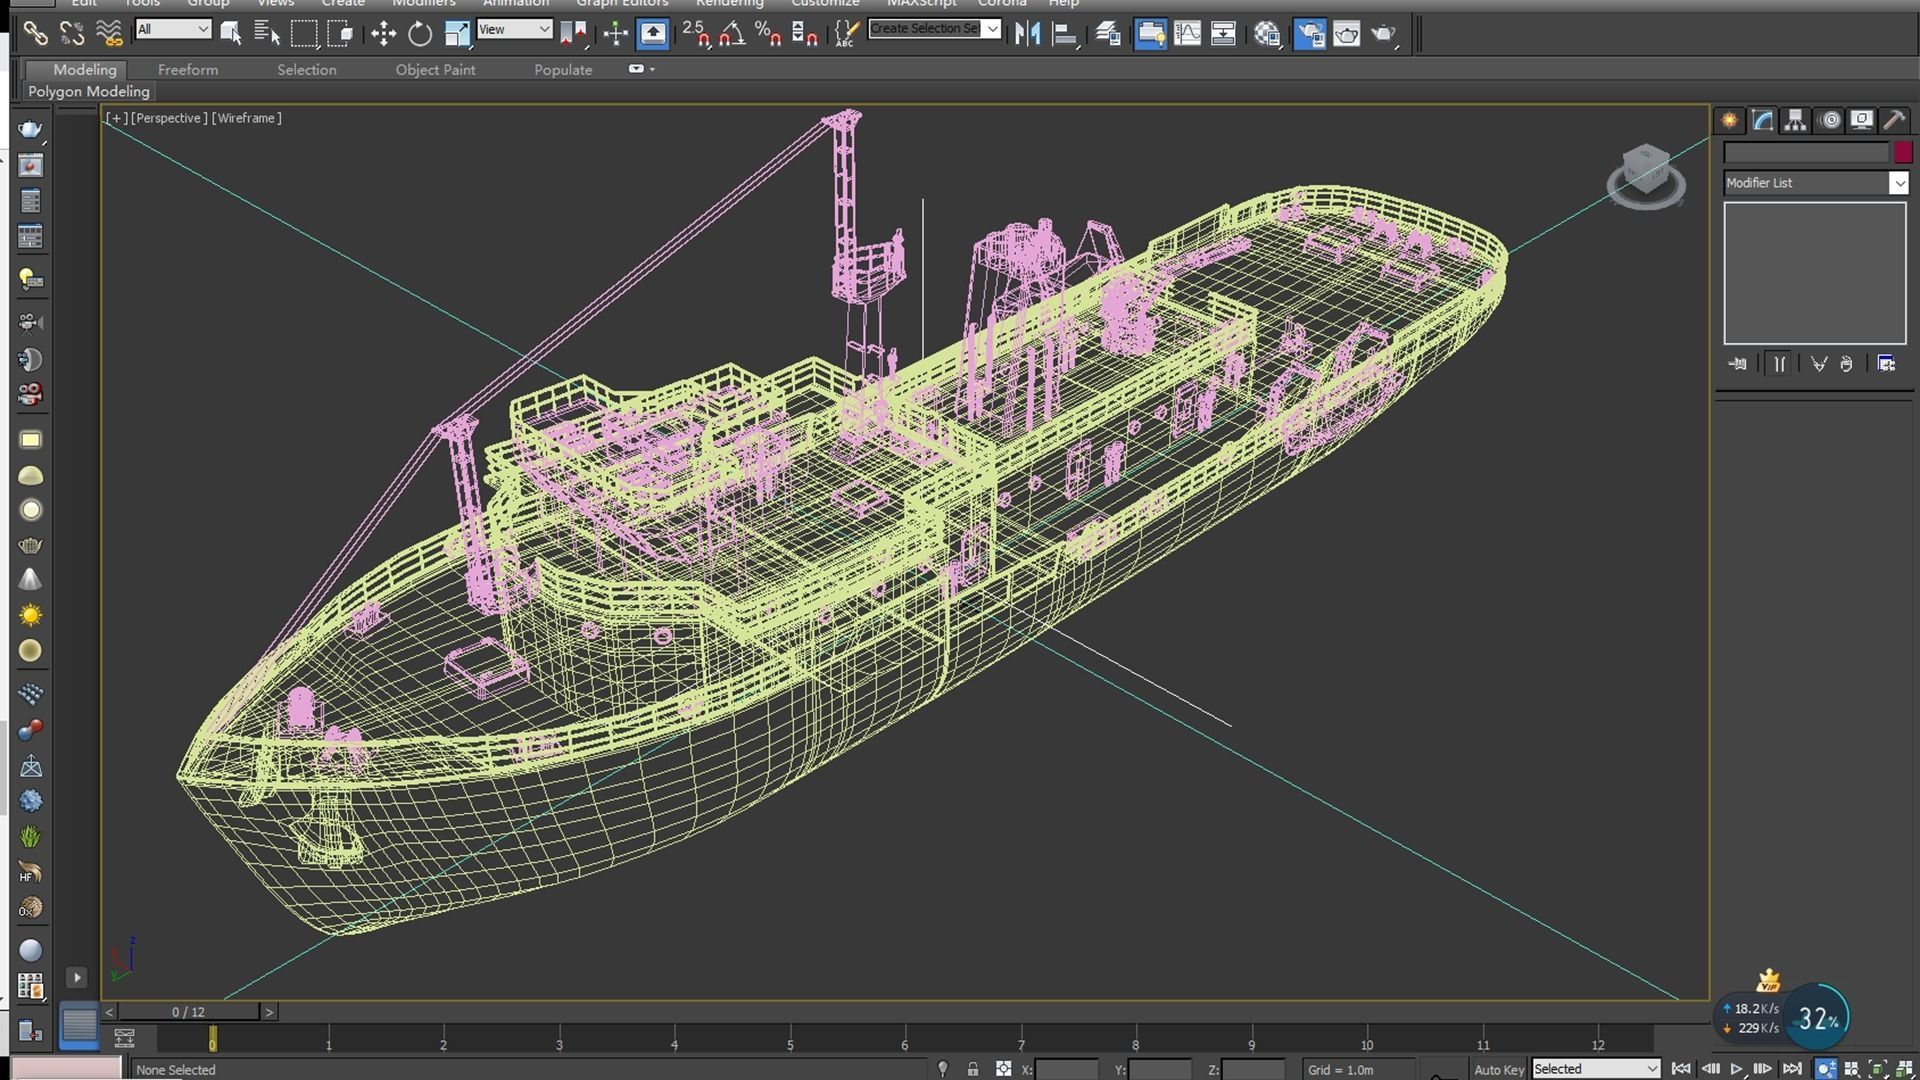Activate the Select and Scale tool

tap(457, 34)
